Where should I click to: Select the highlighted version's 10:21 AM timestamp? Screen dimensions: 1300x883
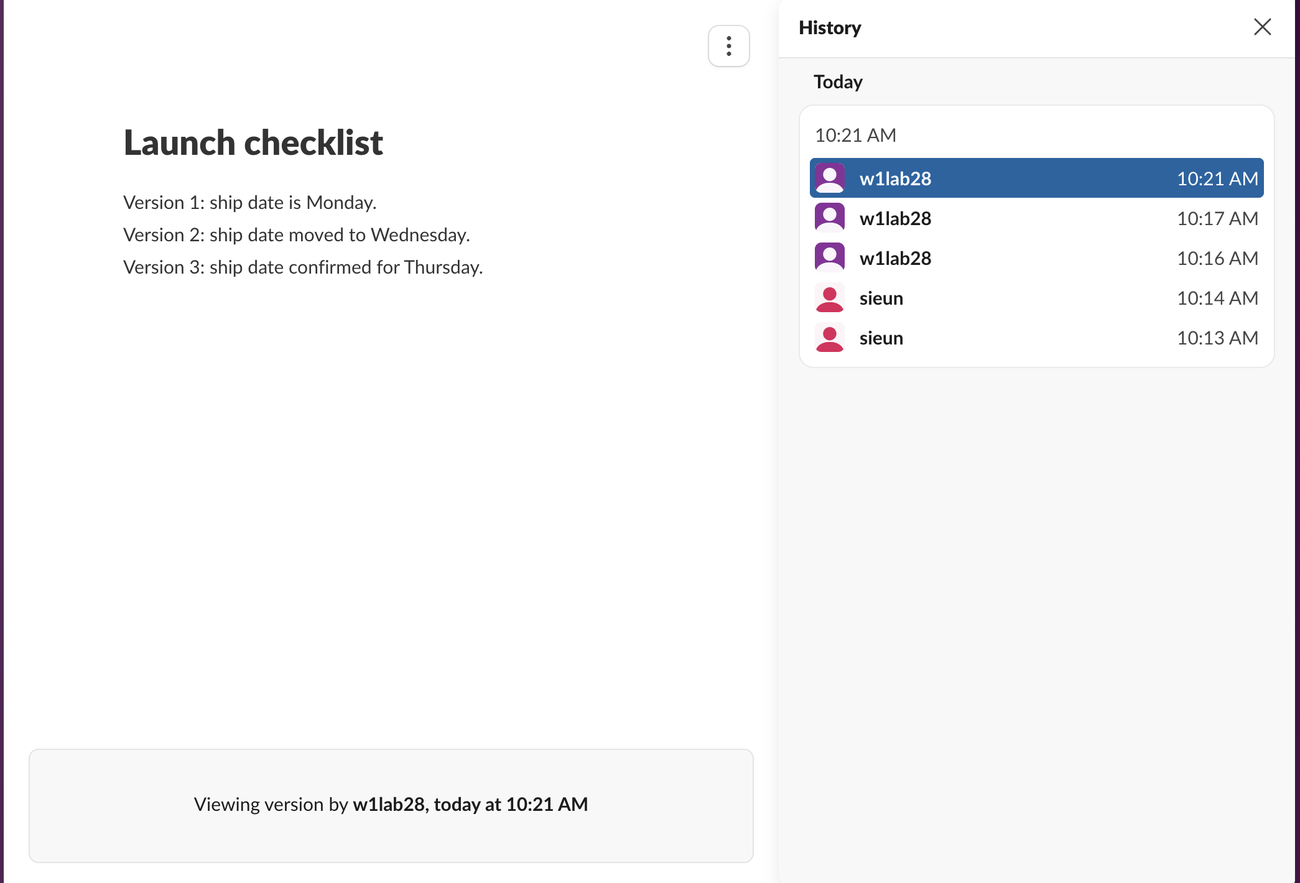click(x=1217, y=178)
